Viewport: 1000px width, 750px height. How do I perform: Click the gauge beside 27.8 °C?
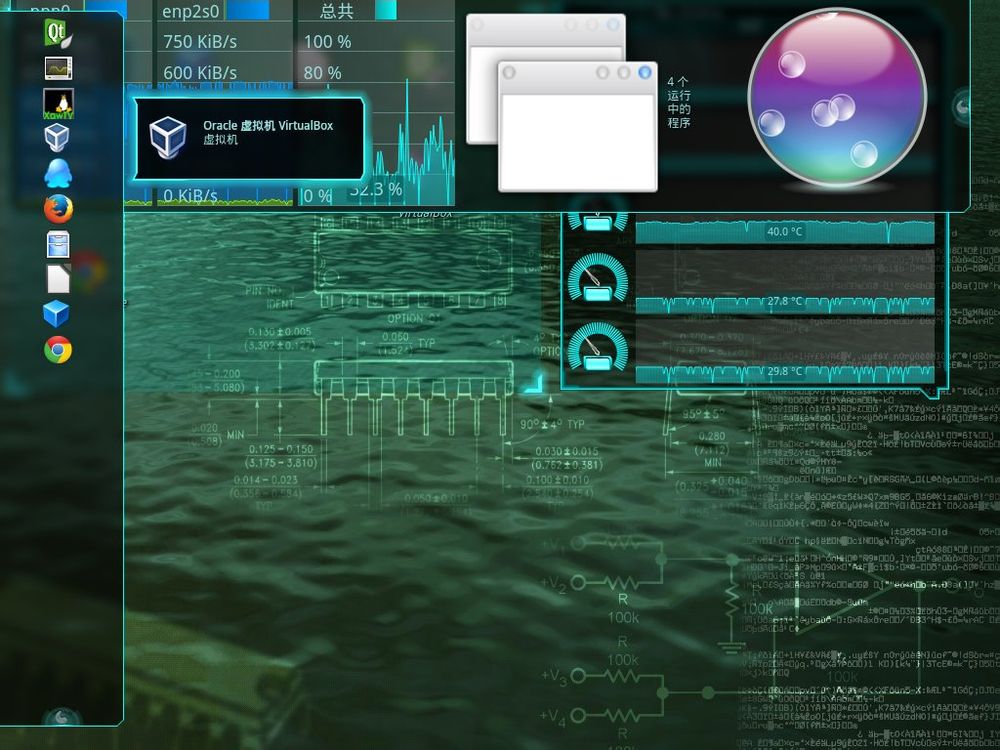click(598, 279)
